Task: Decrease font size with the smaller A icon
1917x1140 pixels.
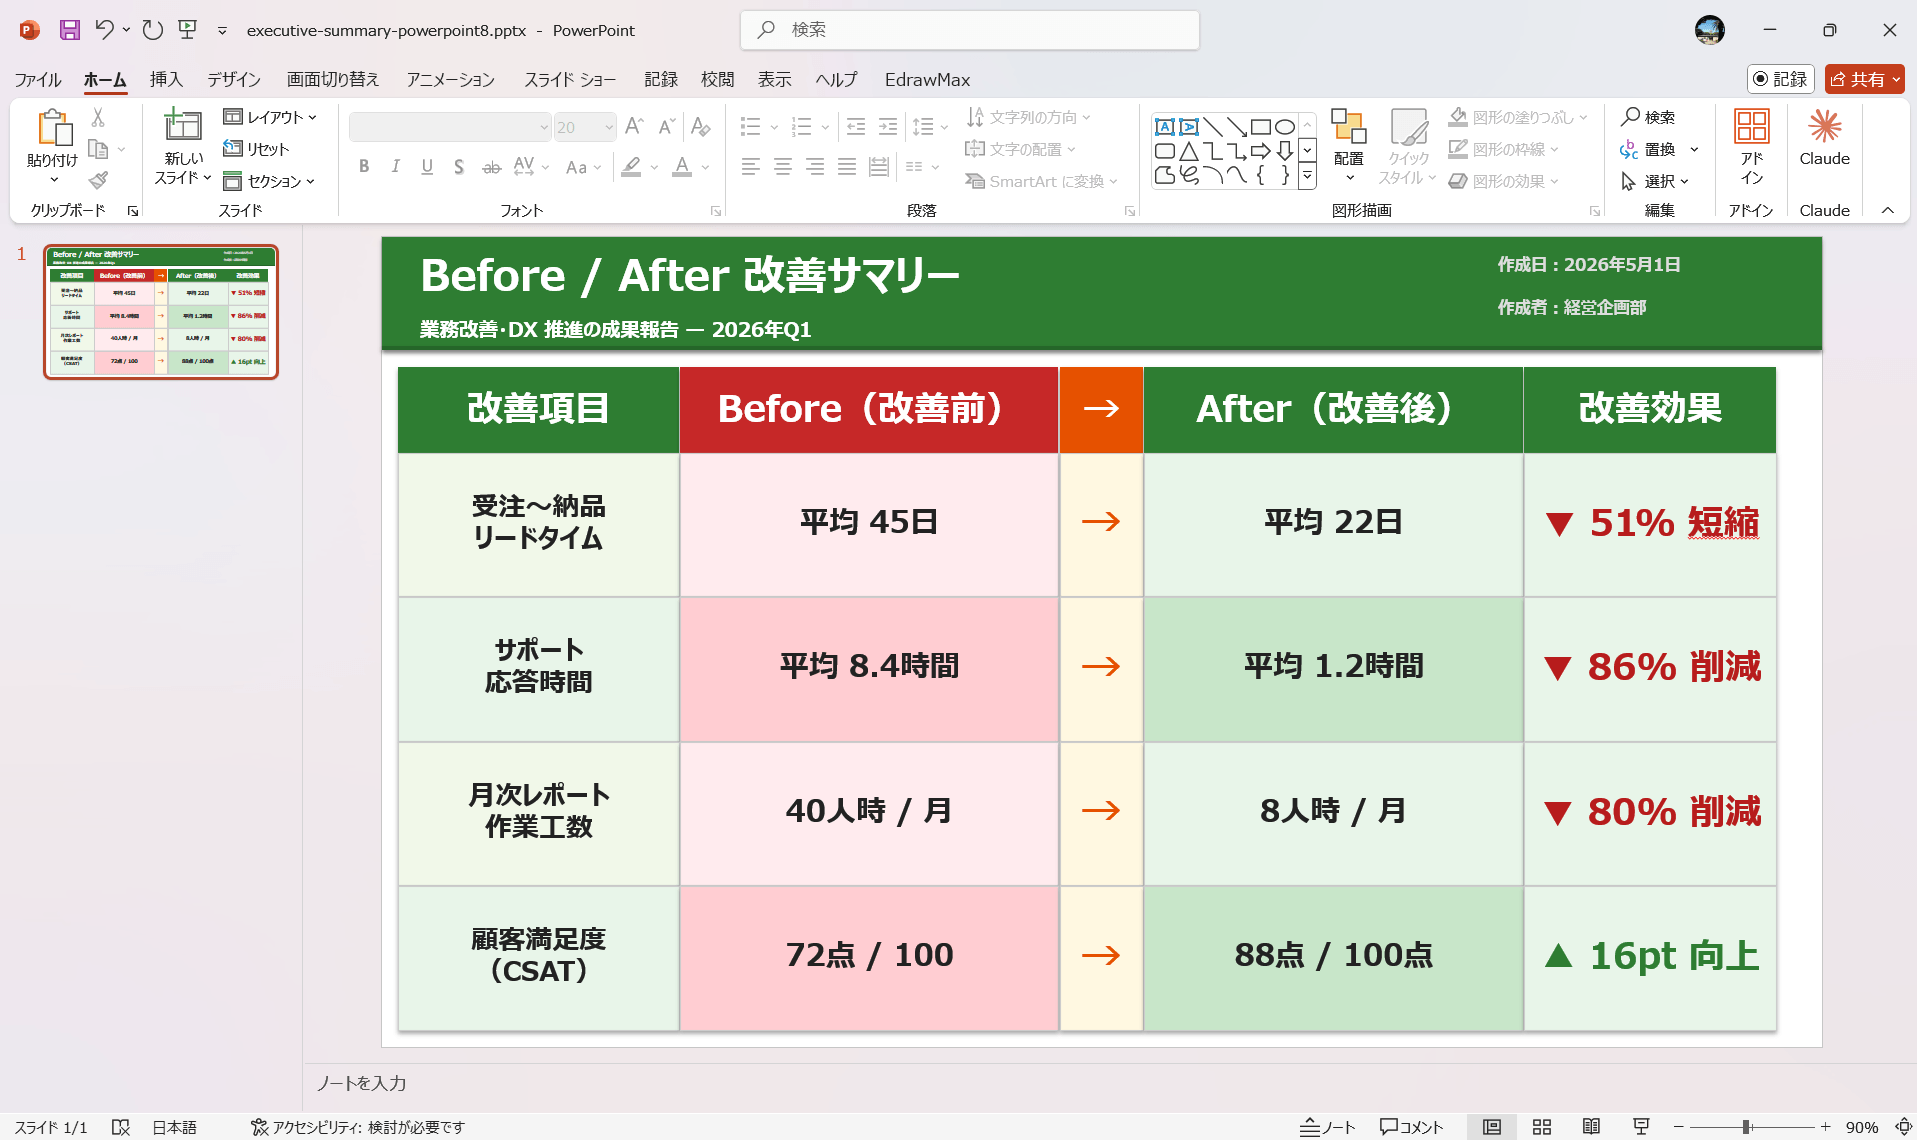Action: click(x=666, y=127)
